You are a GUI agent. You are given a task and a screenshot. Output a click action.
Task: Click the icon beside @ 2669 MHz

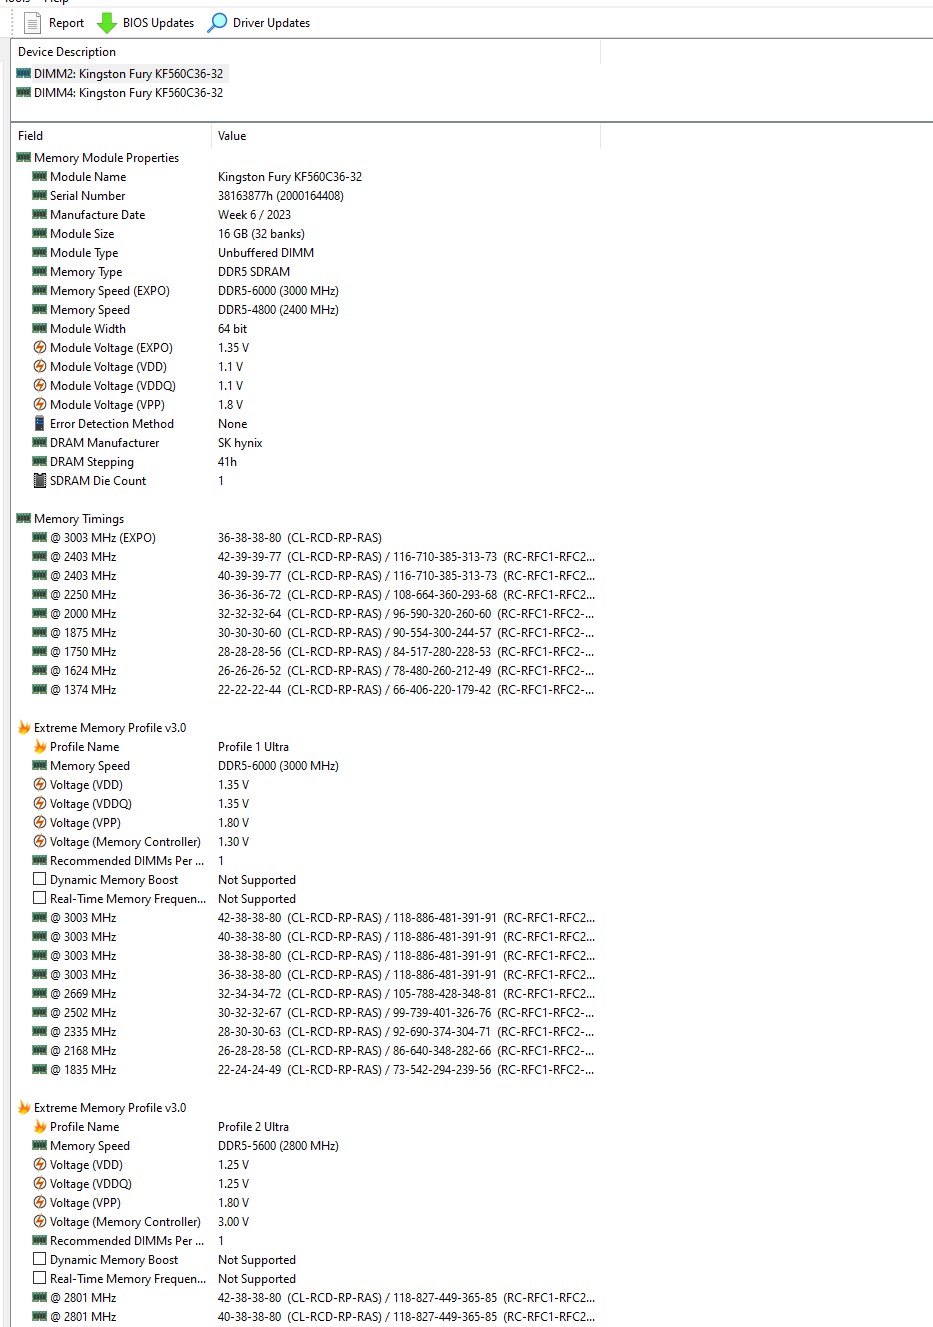40,993
